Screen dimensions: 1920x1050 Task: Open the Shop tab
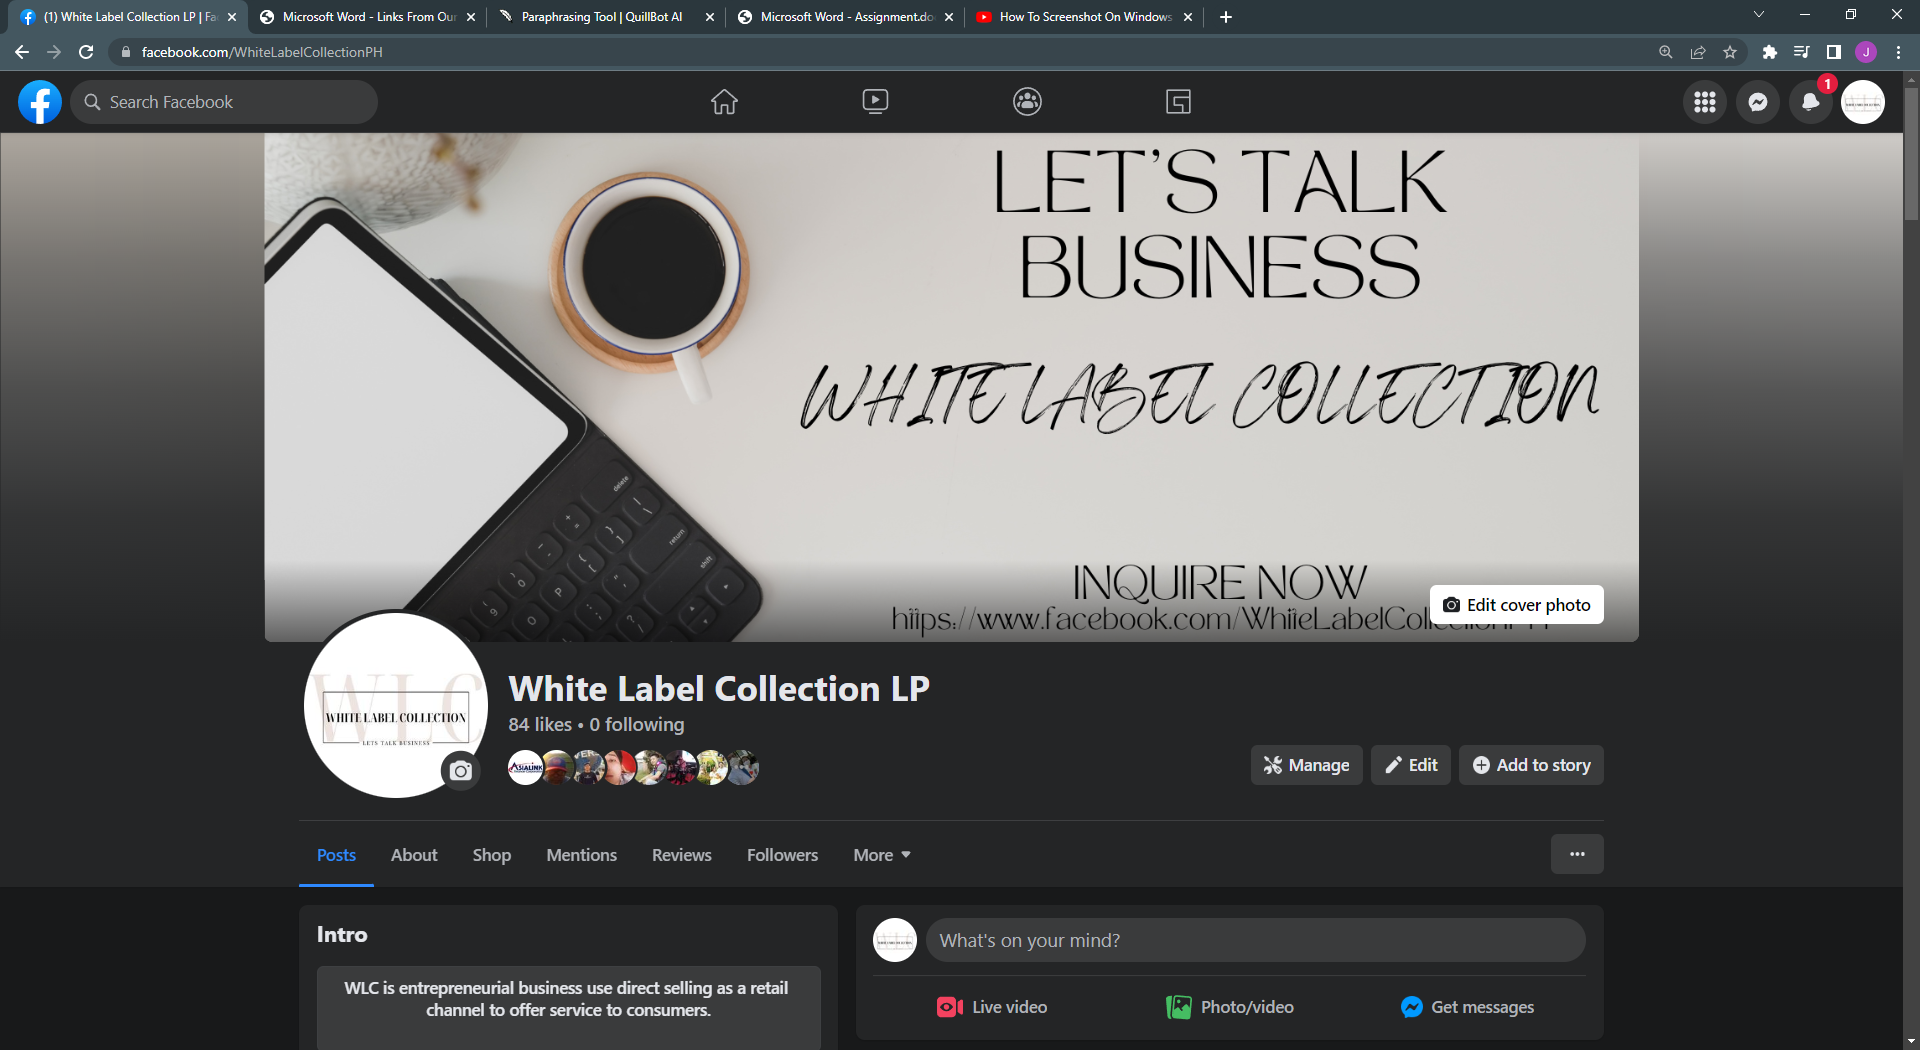(492, 855)
